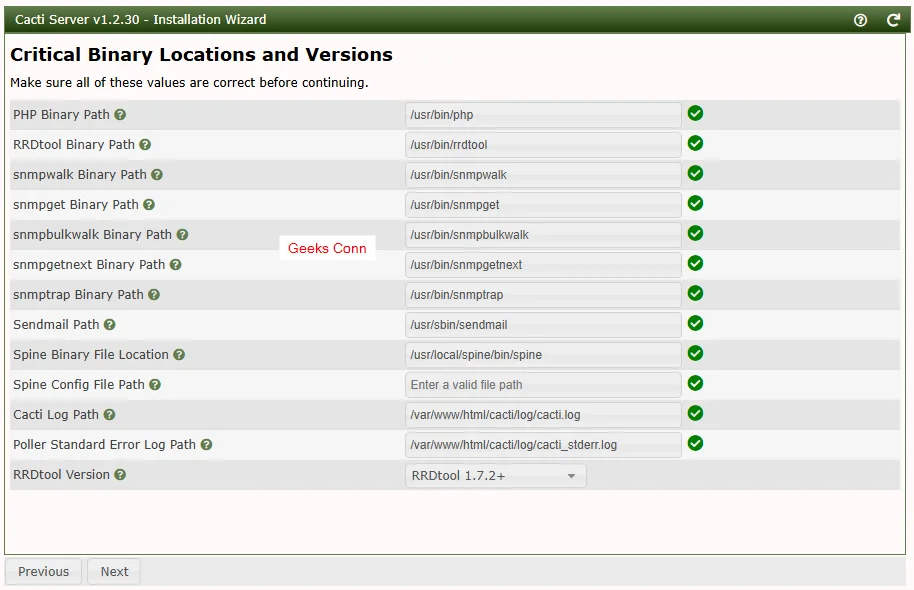
Task: Open help for RRDtool Binary Path
Action: point(145,144)
